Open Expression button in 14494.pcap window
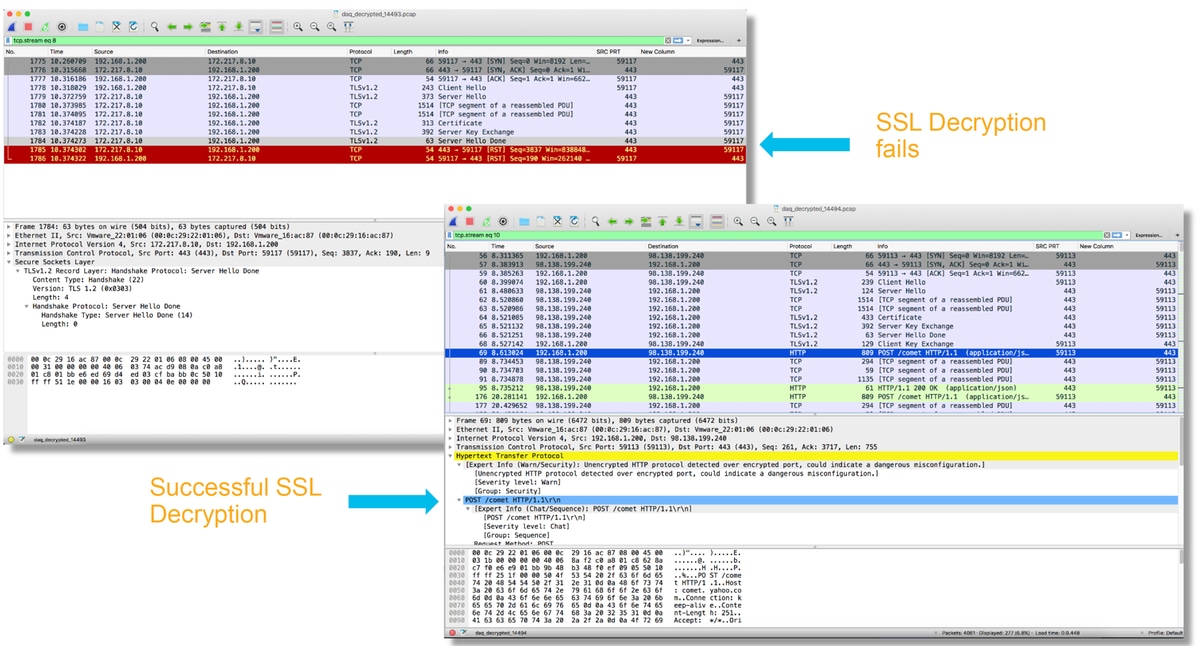The height and width of the screenshot is (646, 1200). click(1150, 235)
